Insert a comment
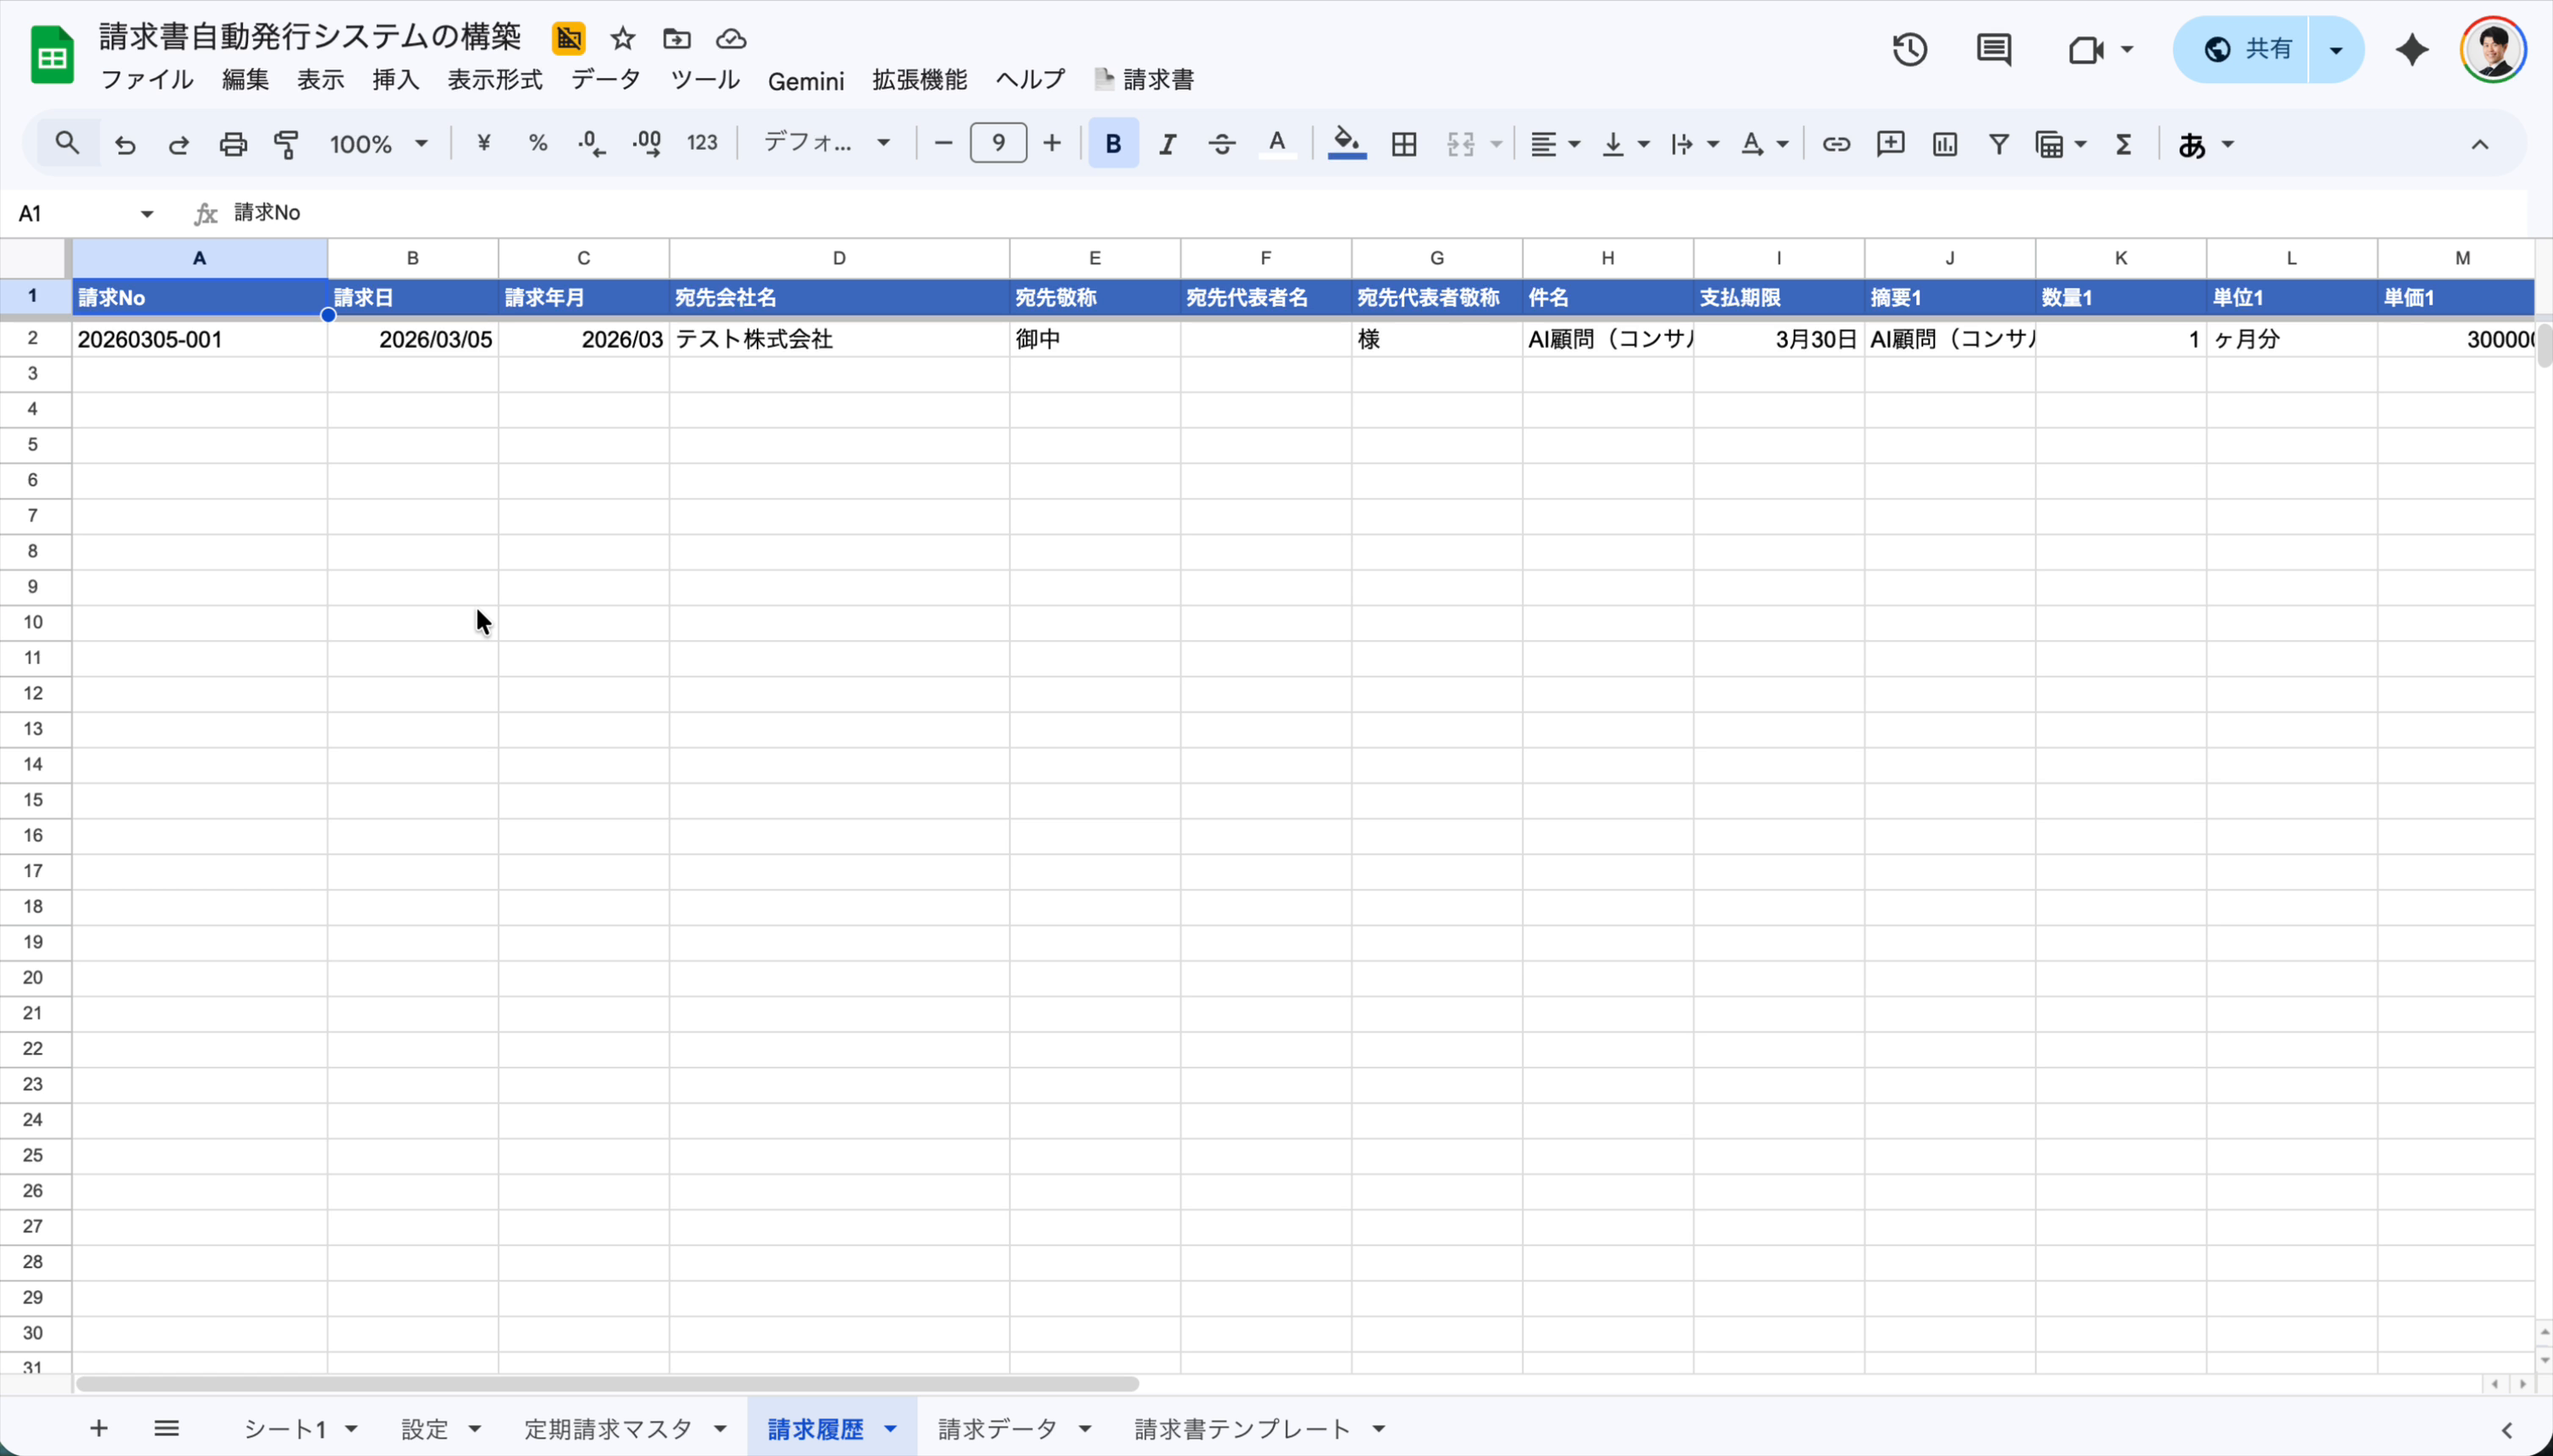Screen dimensions: 2553x1456 coord(1890,143)
